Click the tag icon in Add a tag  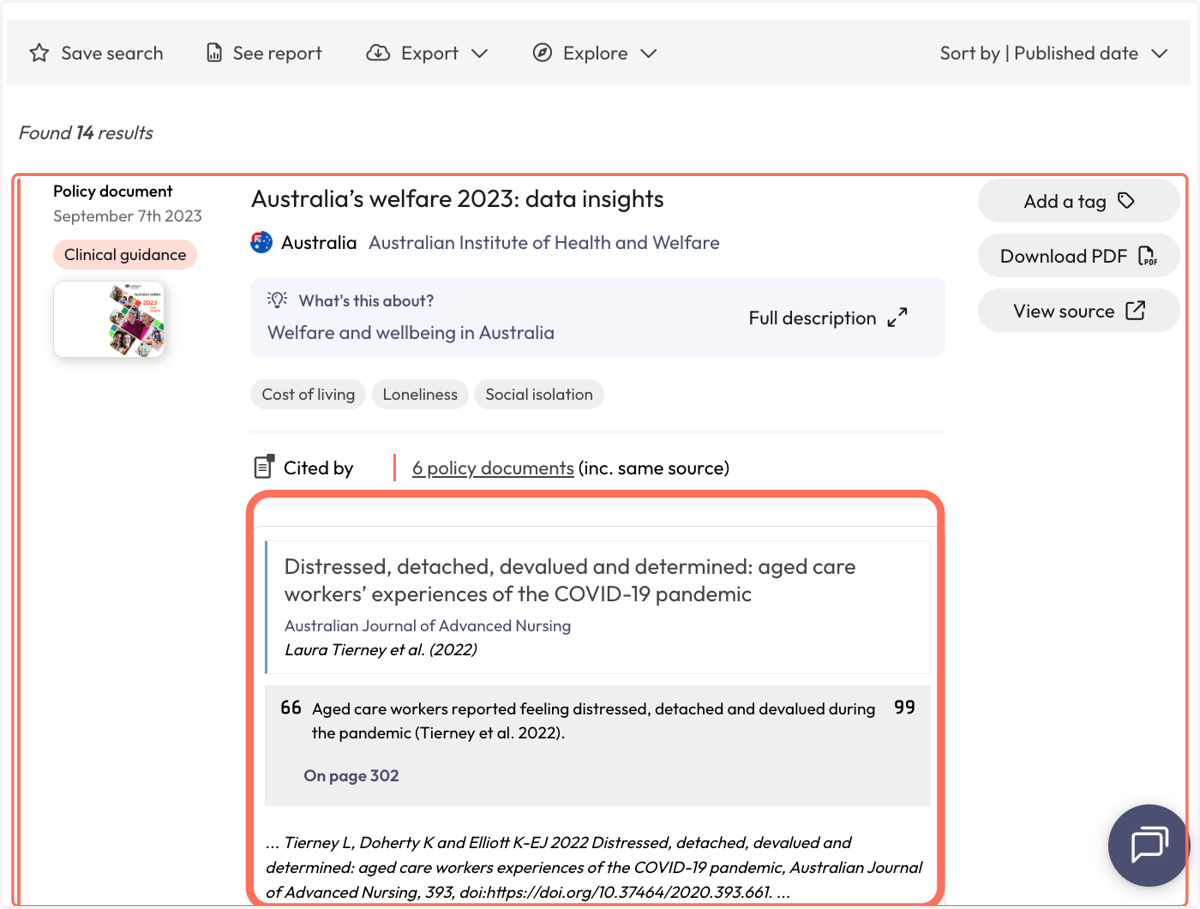1126,201
